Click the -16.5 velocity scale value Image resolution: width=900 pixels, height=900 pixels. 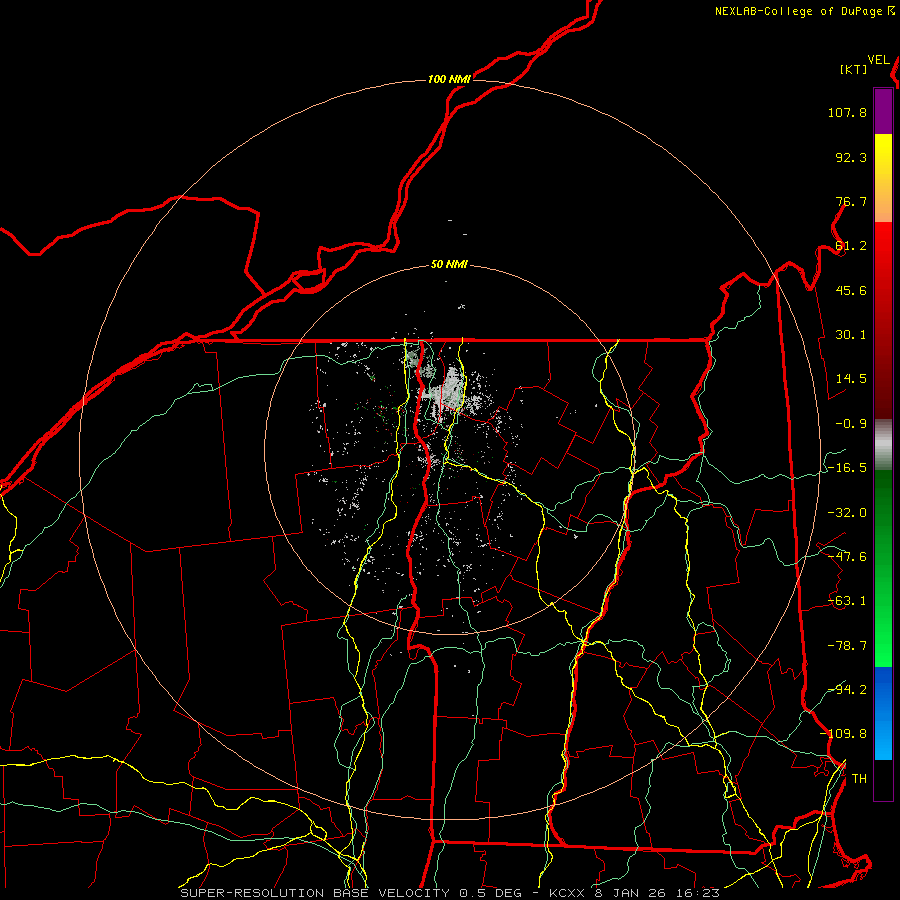(x=847, y=468)
